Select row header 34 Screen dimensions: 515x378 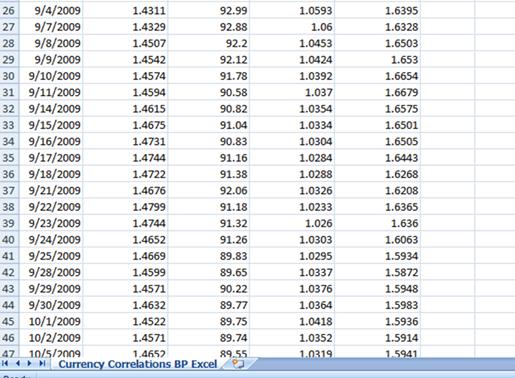pos(9,141)
